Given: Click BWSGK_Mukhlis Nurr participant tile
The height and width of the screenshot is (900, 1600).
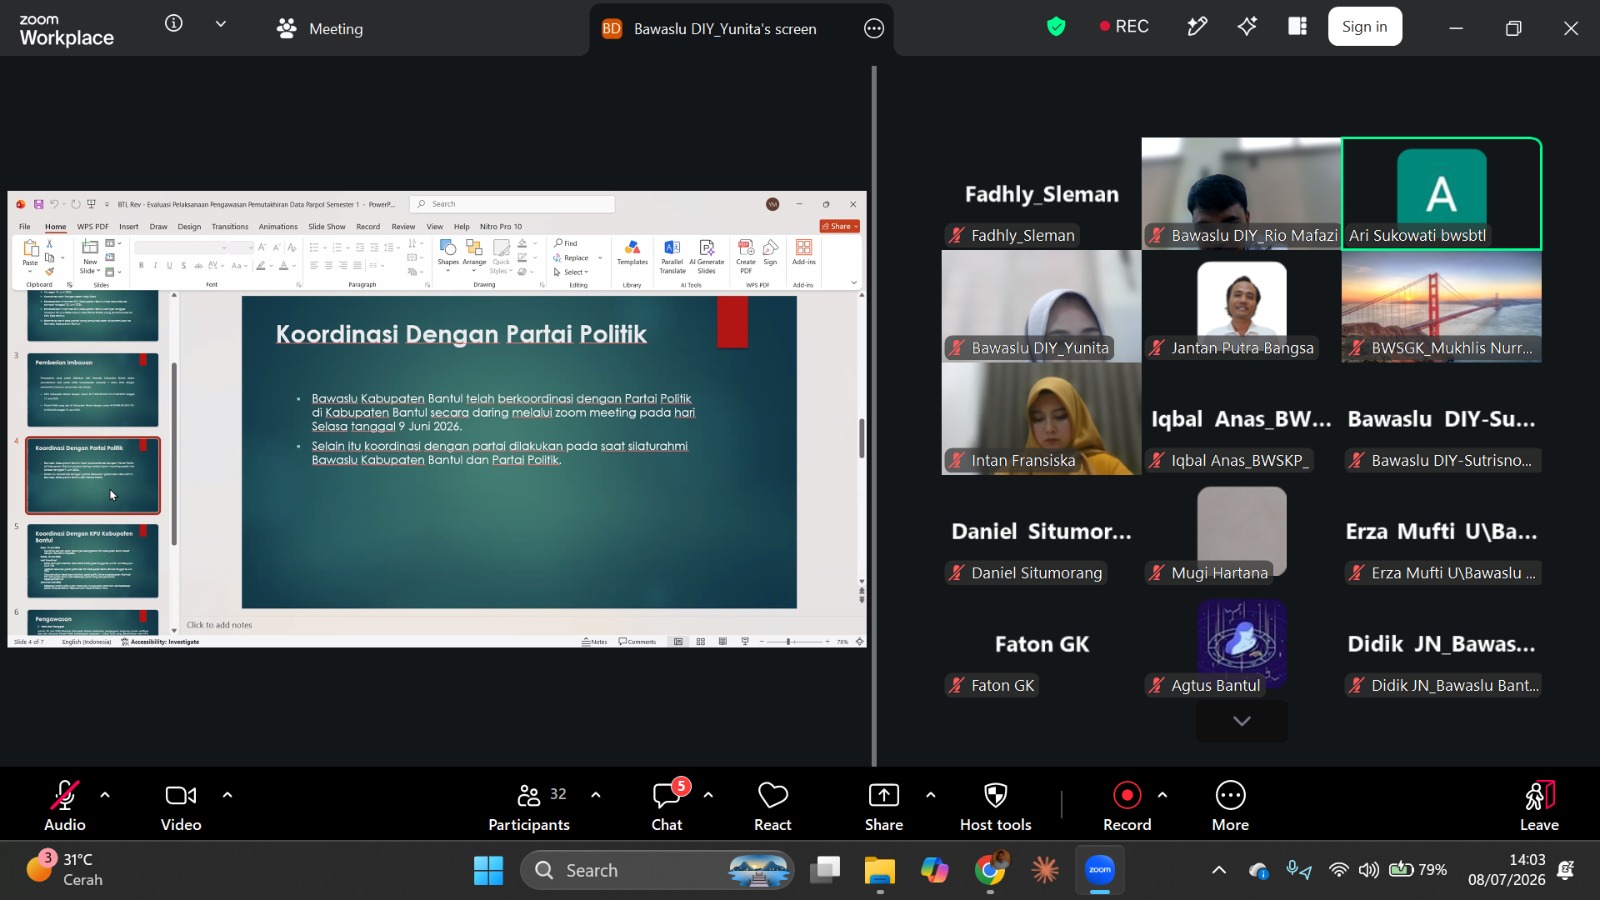Looking at the screenshot, I should tap(1442, 306).
